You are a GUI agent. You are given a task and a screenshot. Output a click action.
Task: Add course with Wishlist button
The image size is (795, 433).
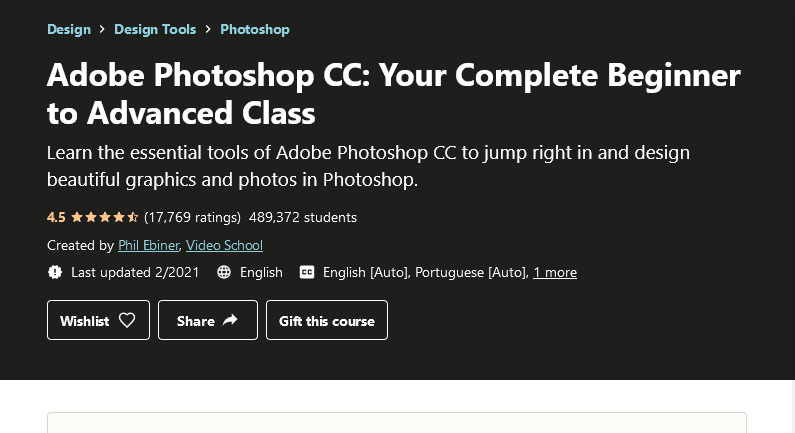click(98, 320)
